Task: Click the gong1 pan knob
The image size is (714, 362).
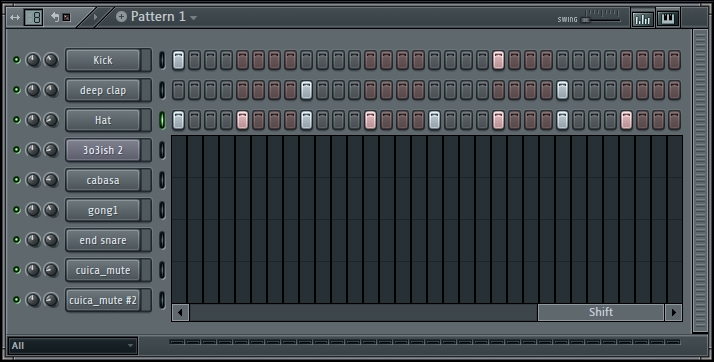Action: [33, 210]
